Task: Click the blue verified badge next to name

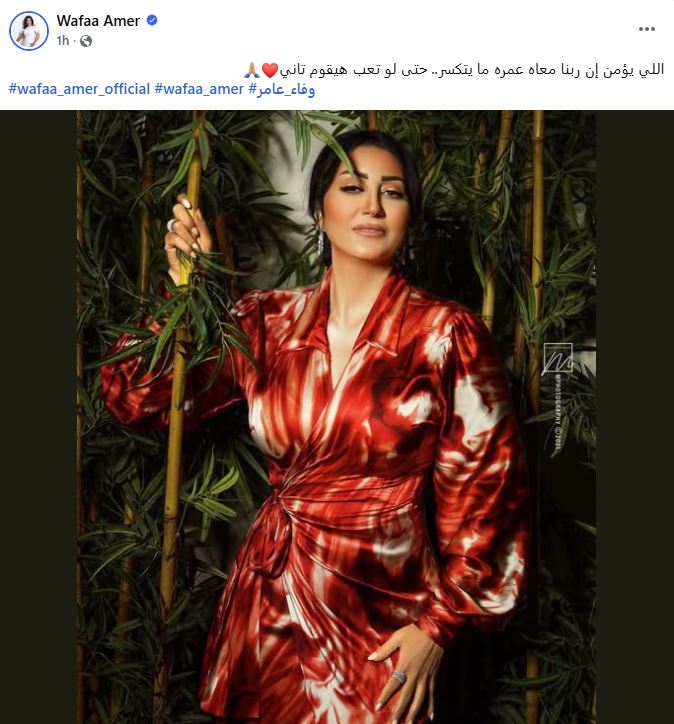Action: point(152,20)
